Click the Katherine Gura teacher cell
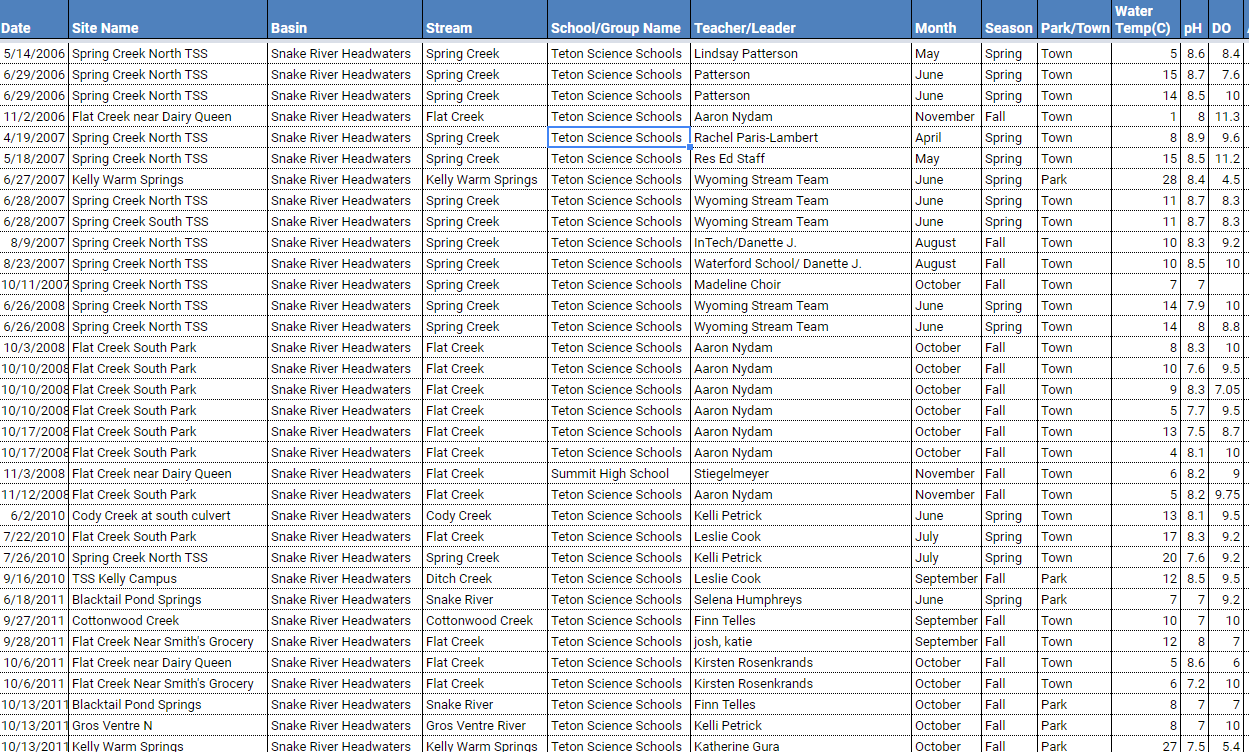Viewport: 1249px width, 752px height. (737, 746)
